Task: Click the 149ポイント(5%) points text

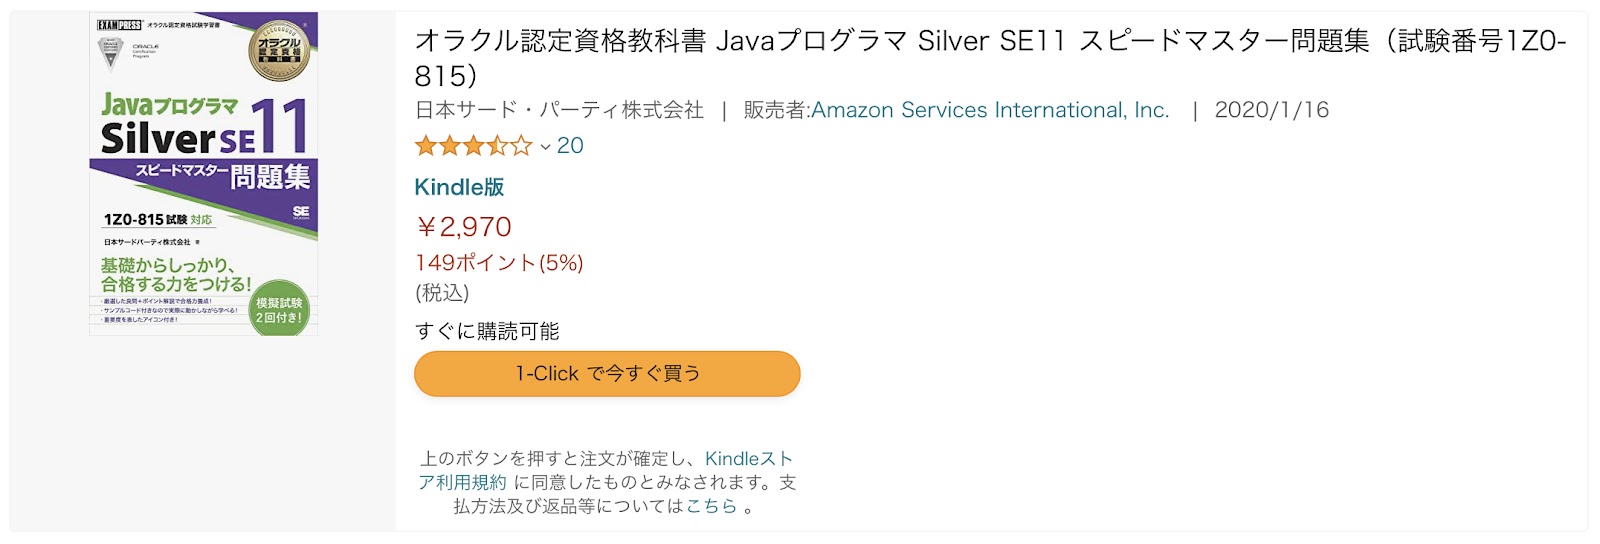Action: (x=499, y=263)
